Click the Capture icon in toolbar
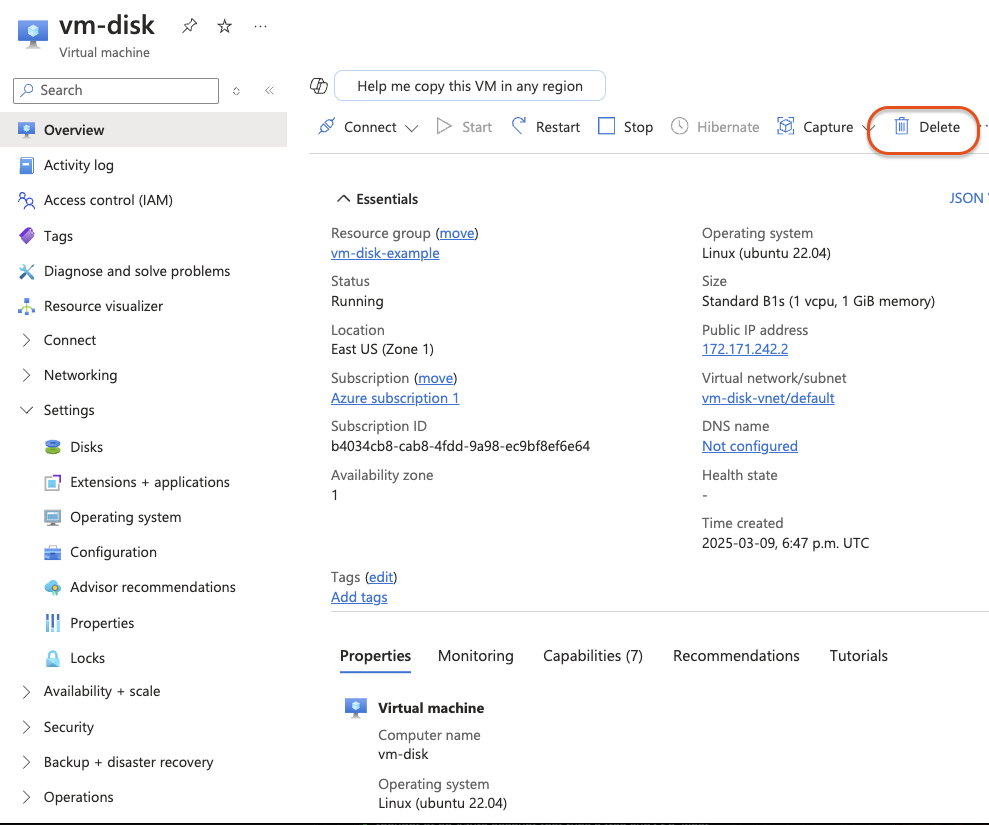 click(x=785, y=126)
